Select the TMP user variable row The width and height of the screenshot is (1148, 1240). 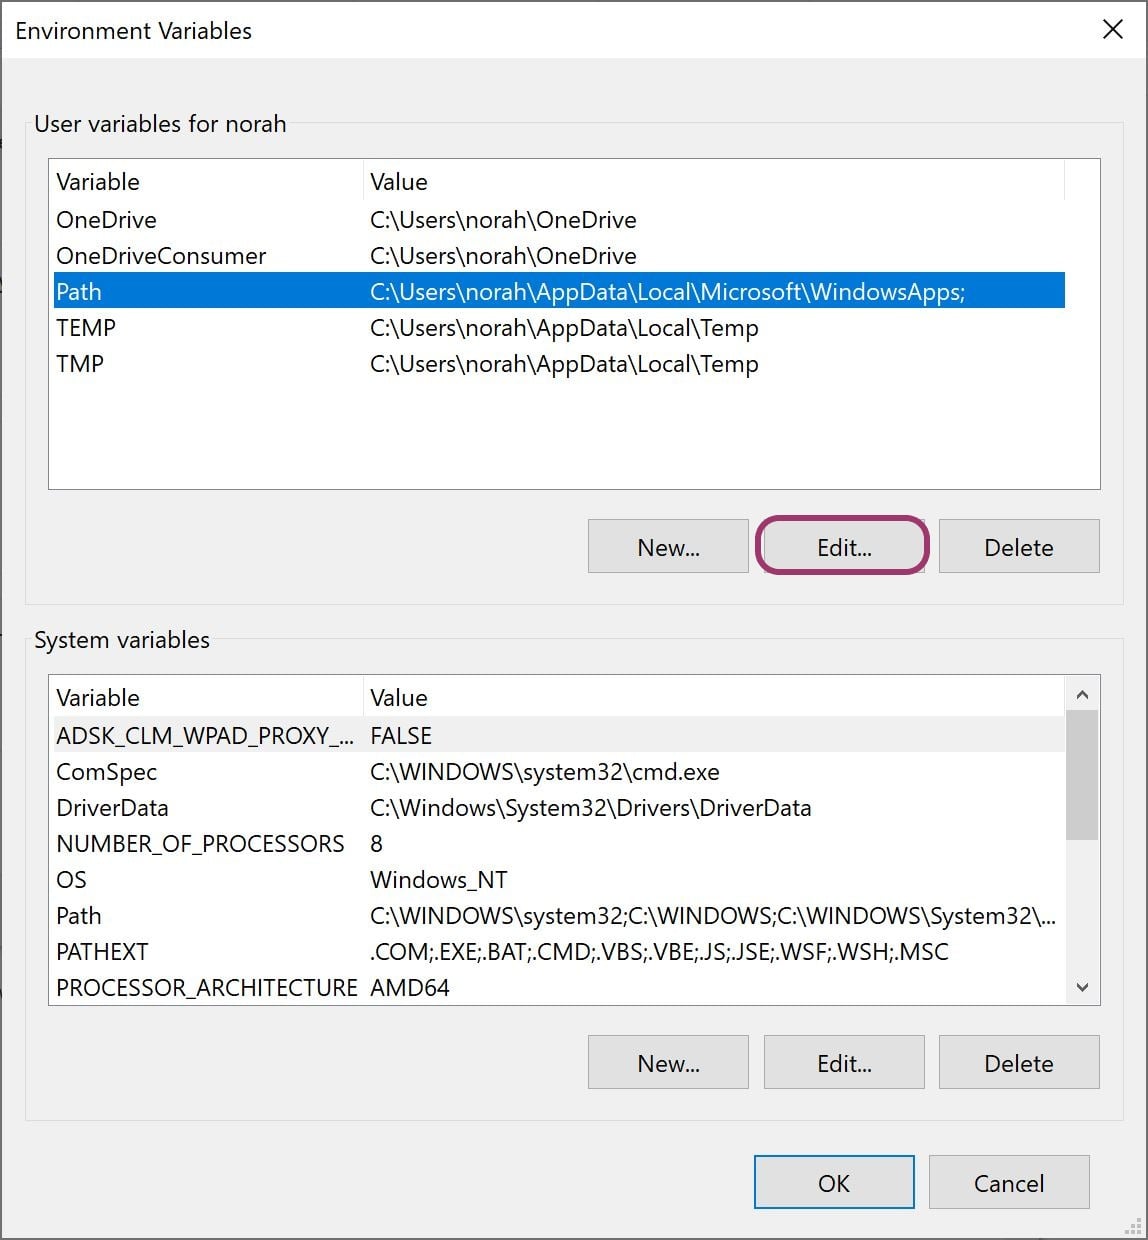click(x=559, y=363)
